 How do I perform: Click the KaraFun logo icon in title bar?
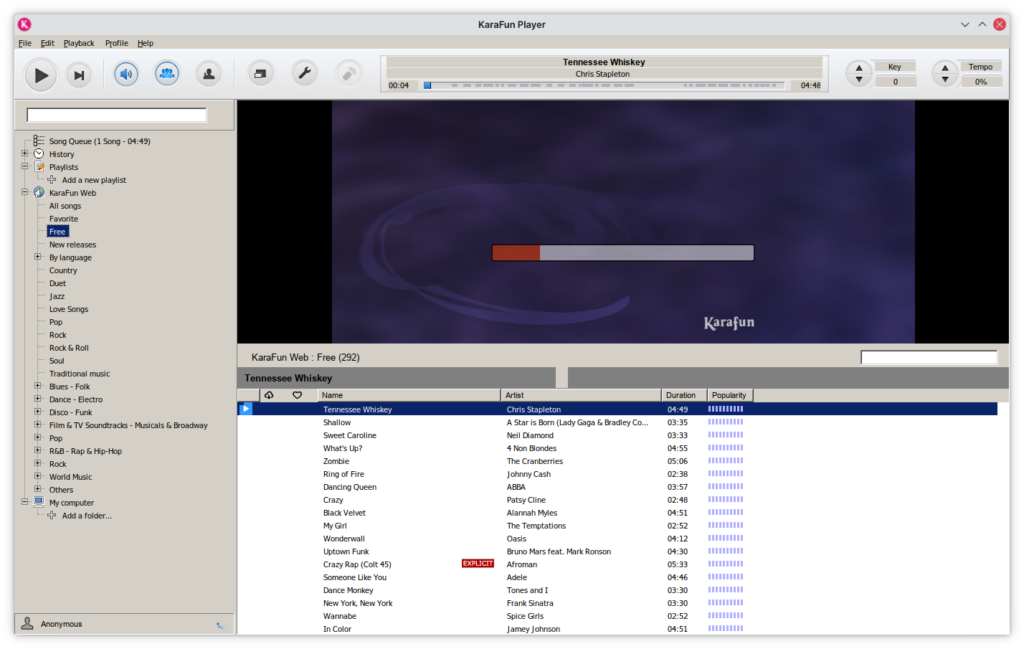coord(24,24)
